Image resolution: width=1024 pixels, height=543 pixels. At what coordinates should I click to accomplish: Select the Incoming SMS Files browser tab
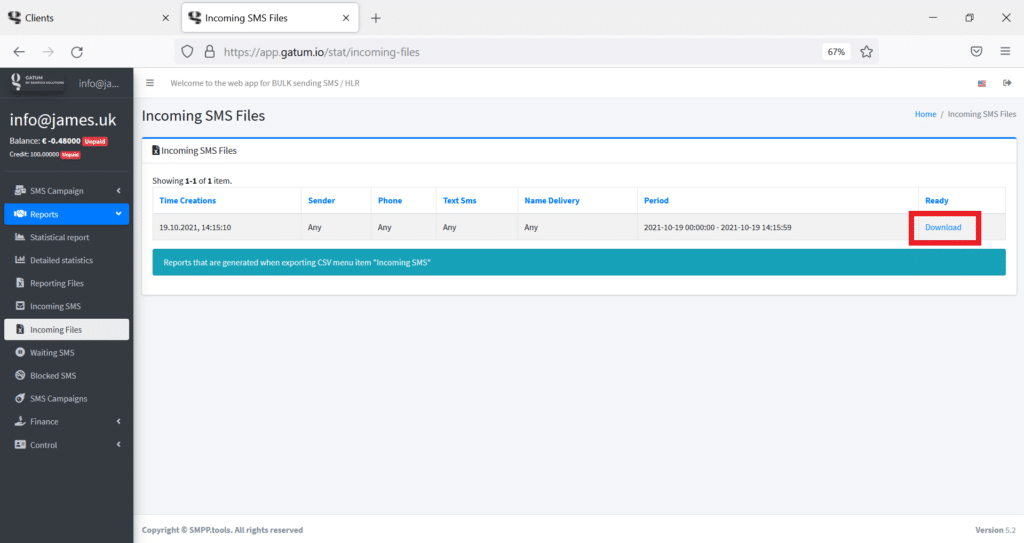270,18
